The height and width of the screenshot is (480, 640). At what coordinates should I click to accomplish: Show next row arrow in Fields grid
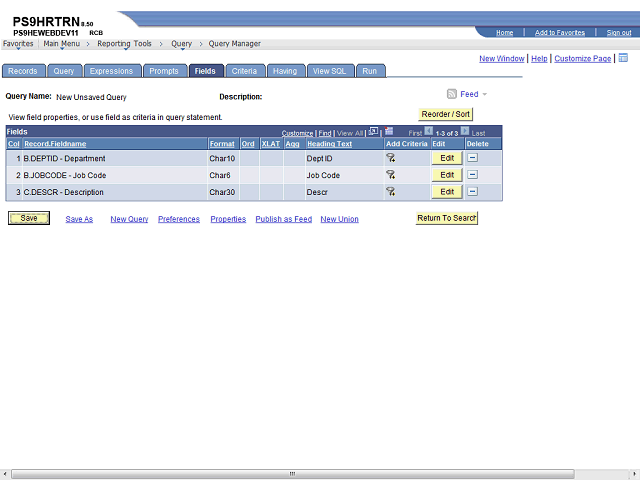[x=465, y=131]
